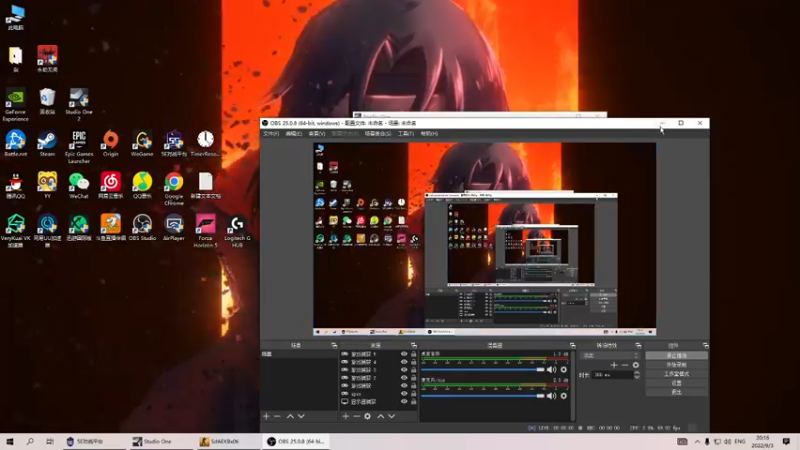Select the Forza Horizon 5 icon
Image resolution: width=800 pixels, height=450 pixels.
(x=205, y=231)
